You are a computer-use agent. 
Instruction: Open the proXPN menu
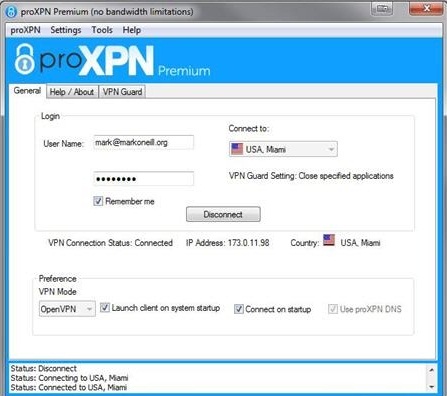tap(25, 30)
